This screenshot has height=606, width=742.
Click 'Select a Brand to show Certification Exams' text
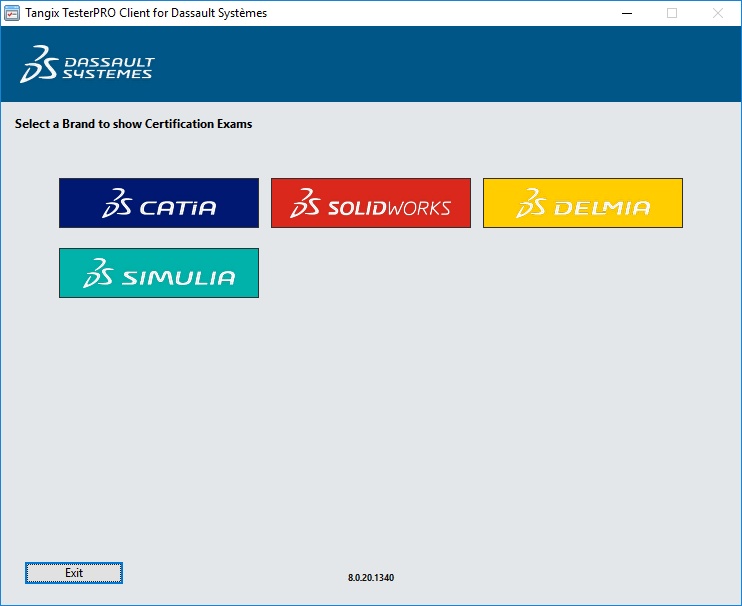(133, 124)
